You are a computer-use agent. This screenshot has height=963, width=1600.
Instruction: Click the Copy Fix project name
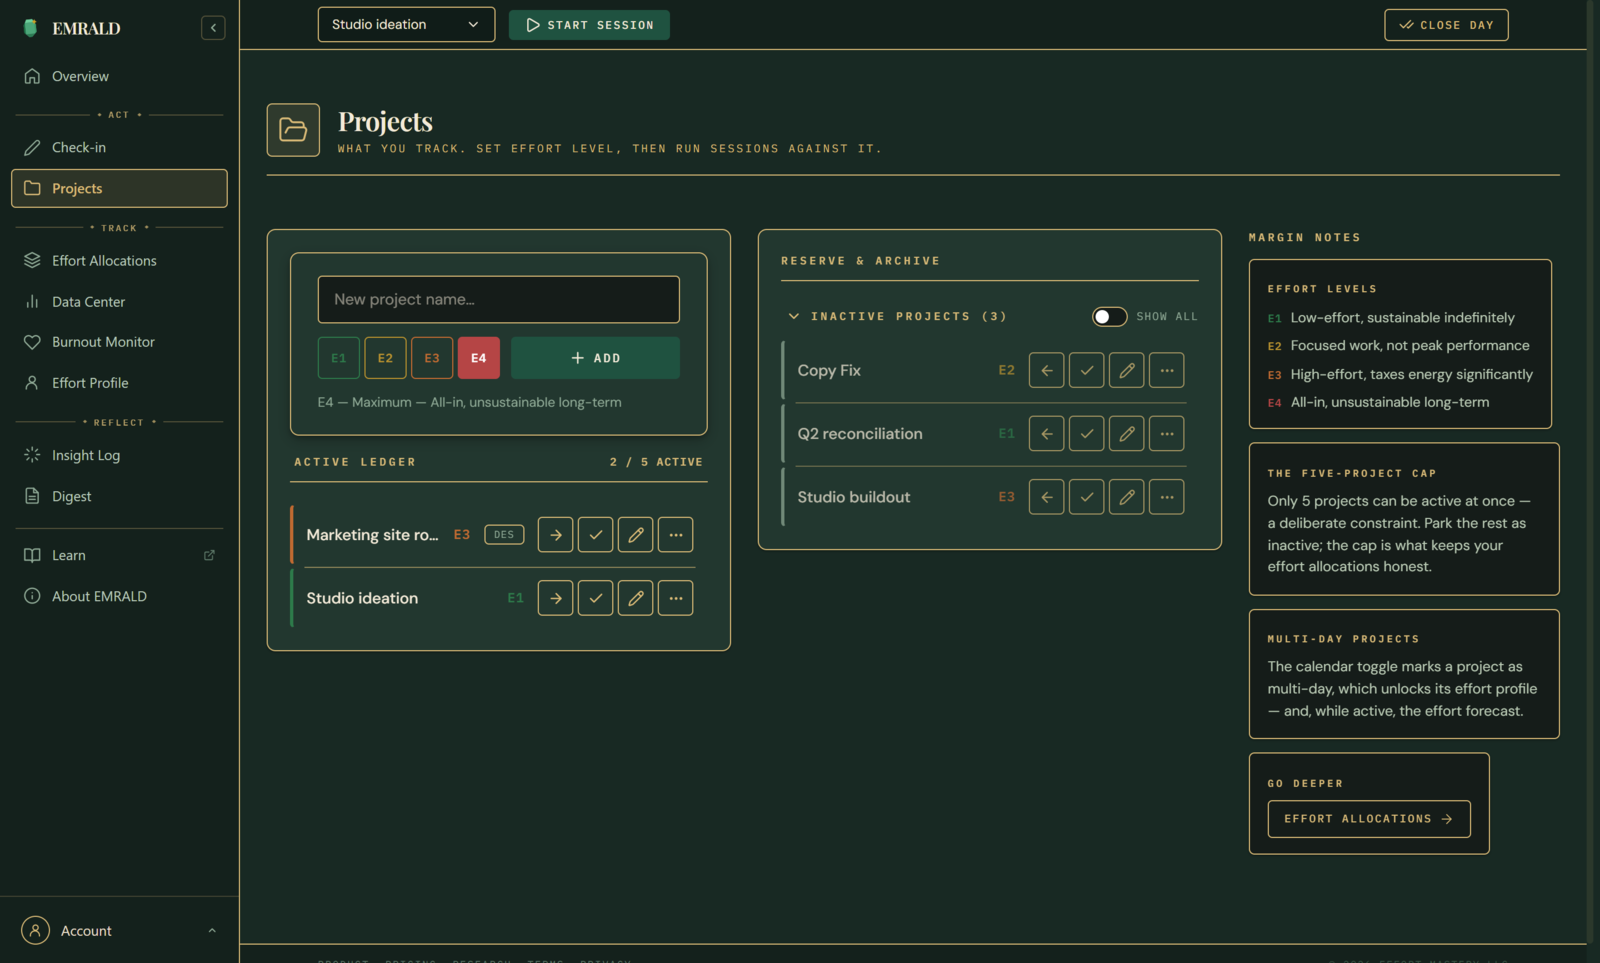point(829,370)
